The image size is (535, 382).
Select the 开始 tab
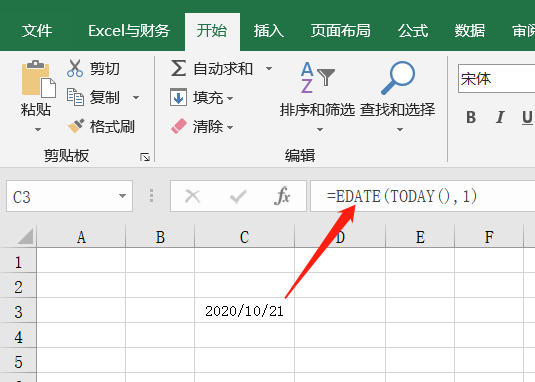[x=212, y=31]
